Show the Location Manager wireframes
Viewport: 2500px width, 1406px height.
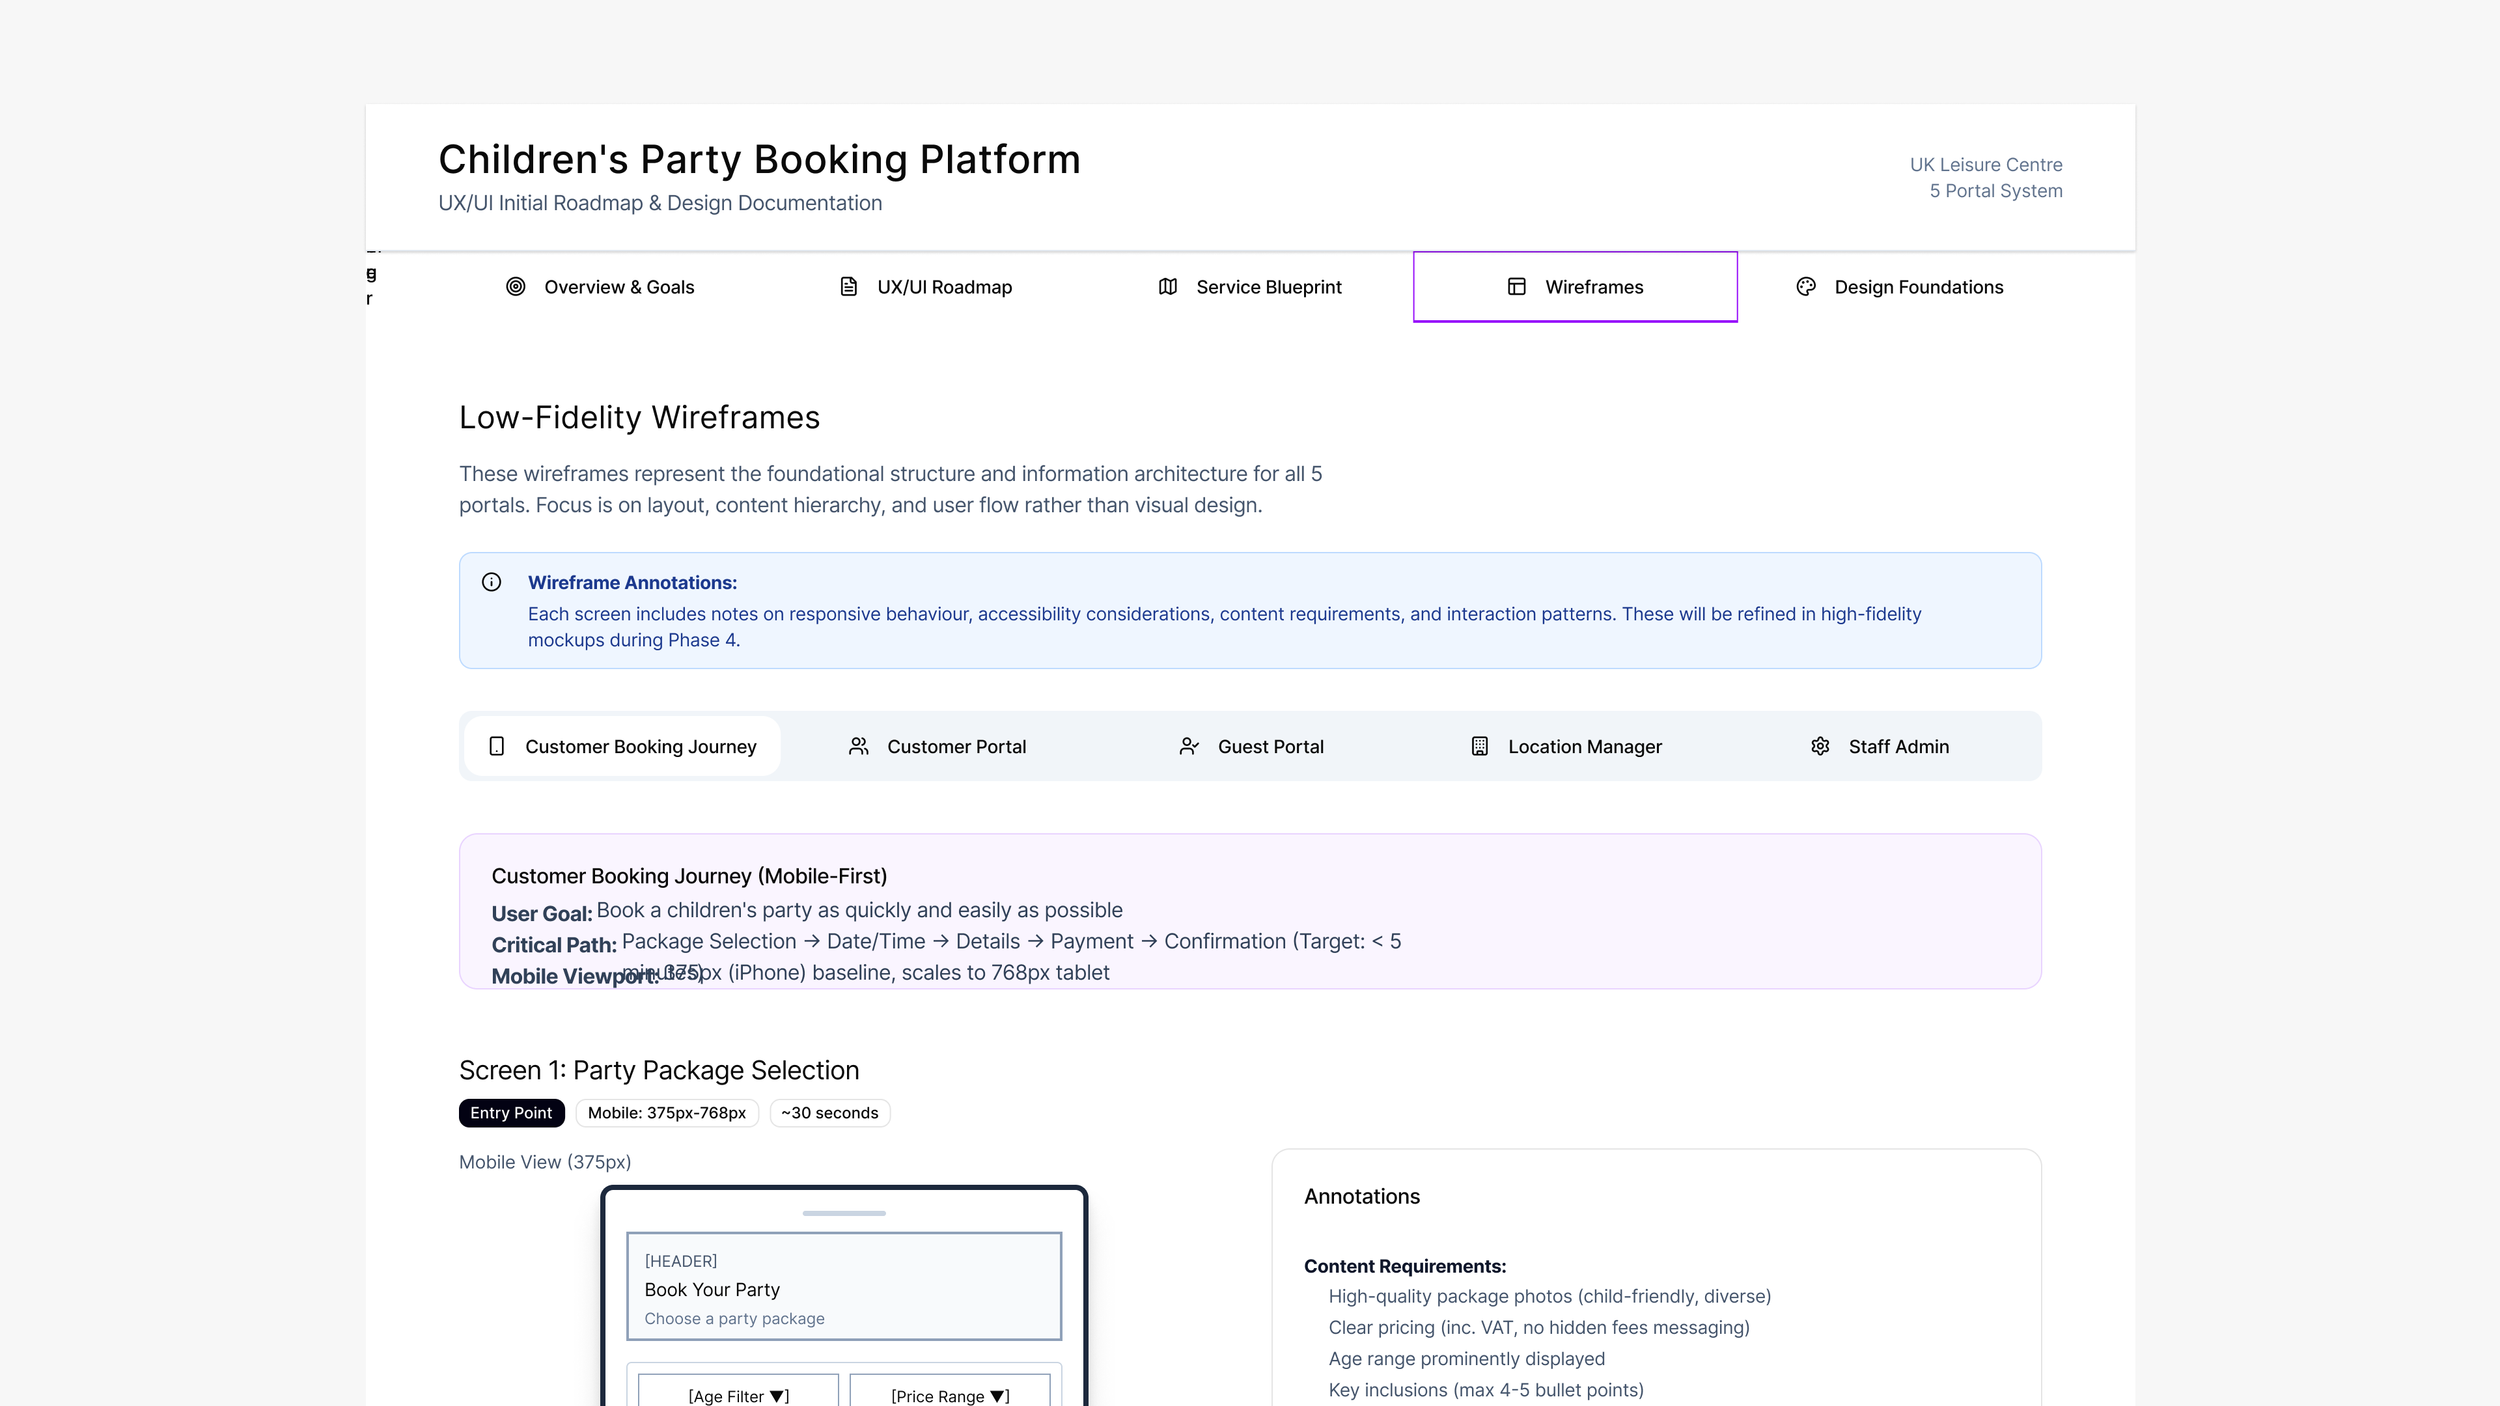1565,746
